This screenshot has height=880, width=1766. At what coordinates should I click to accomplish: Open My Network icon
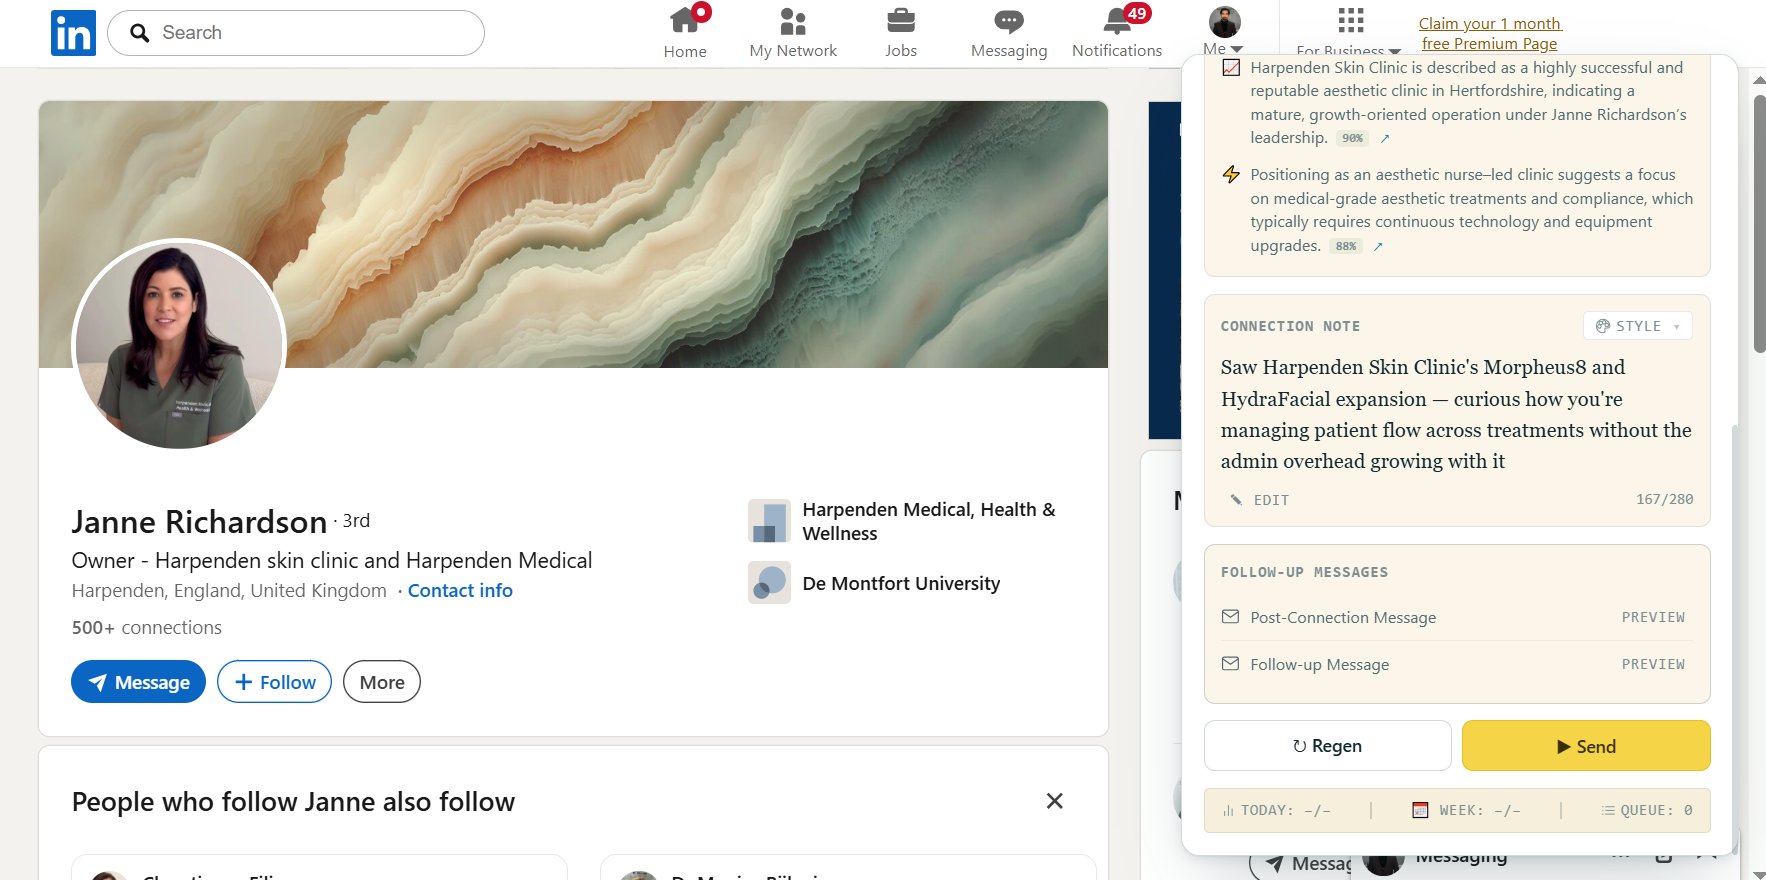(x=793, y=21)
